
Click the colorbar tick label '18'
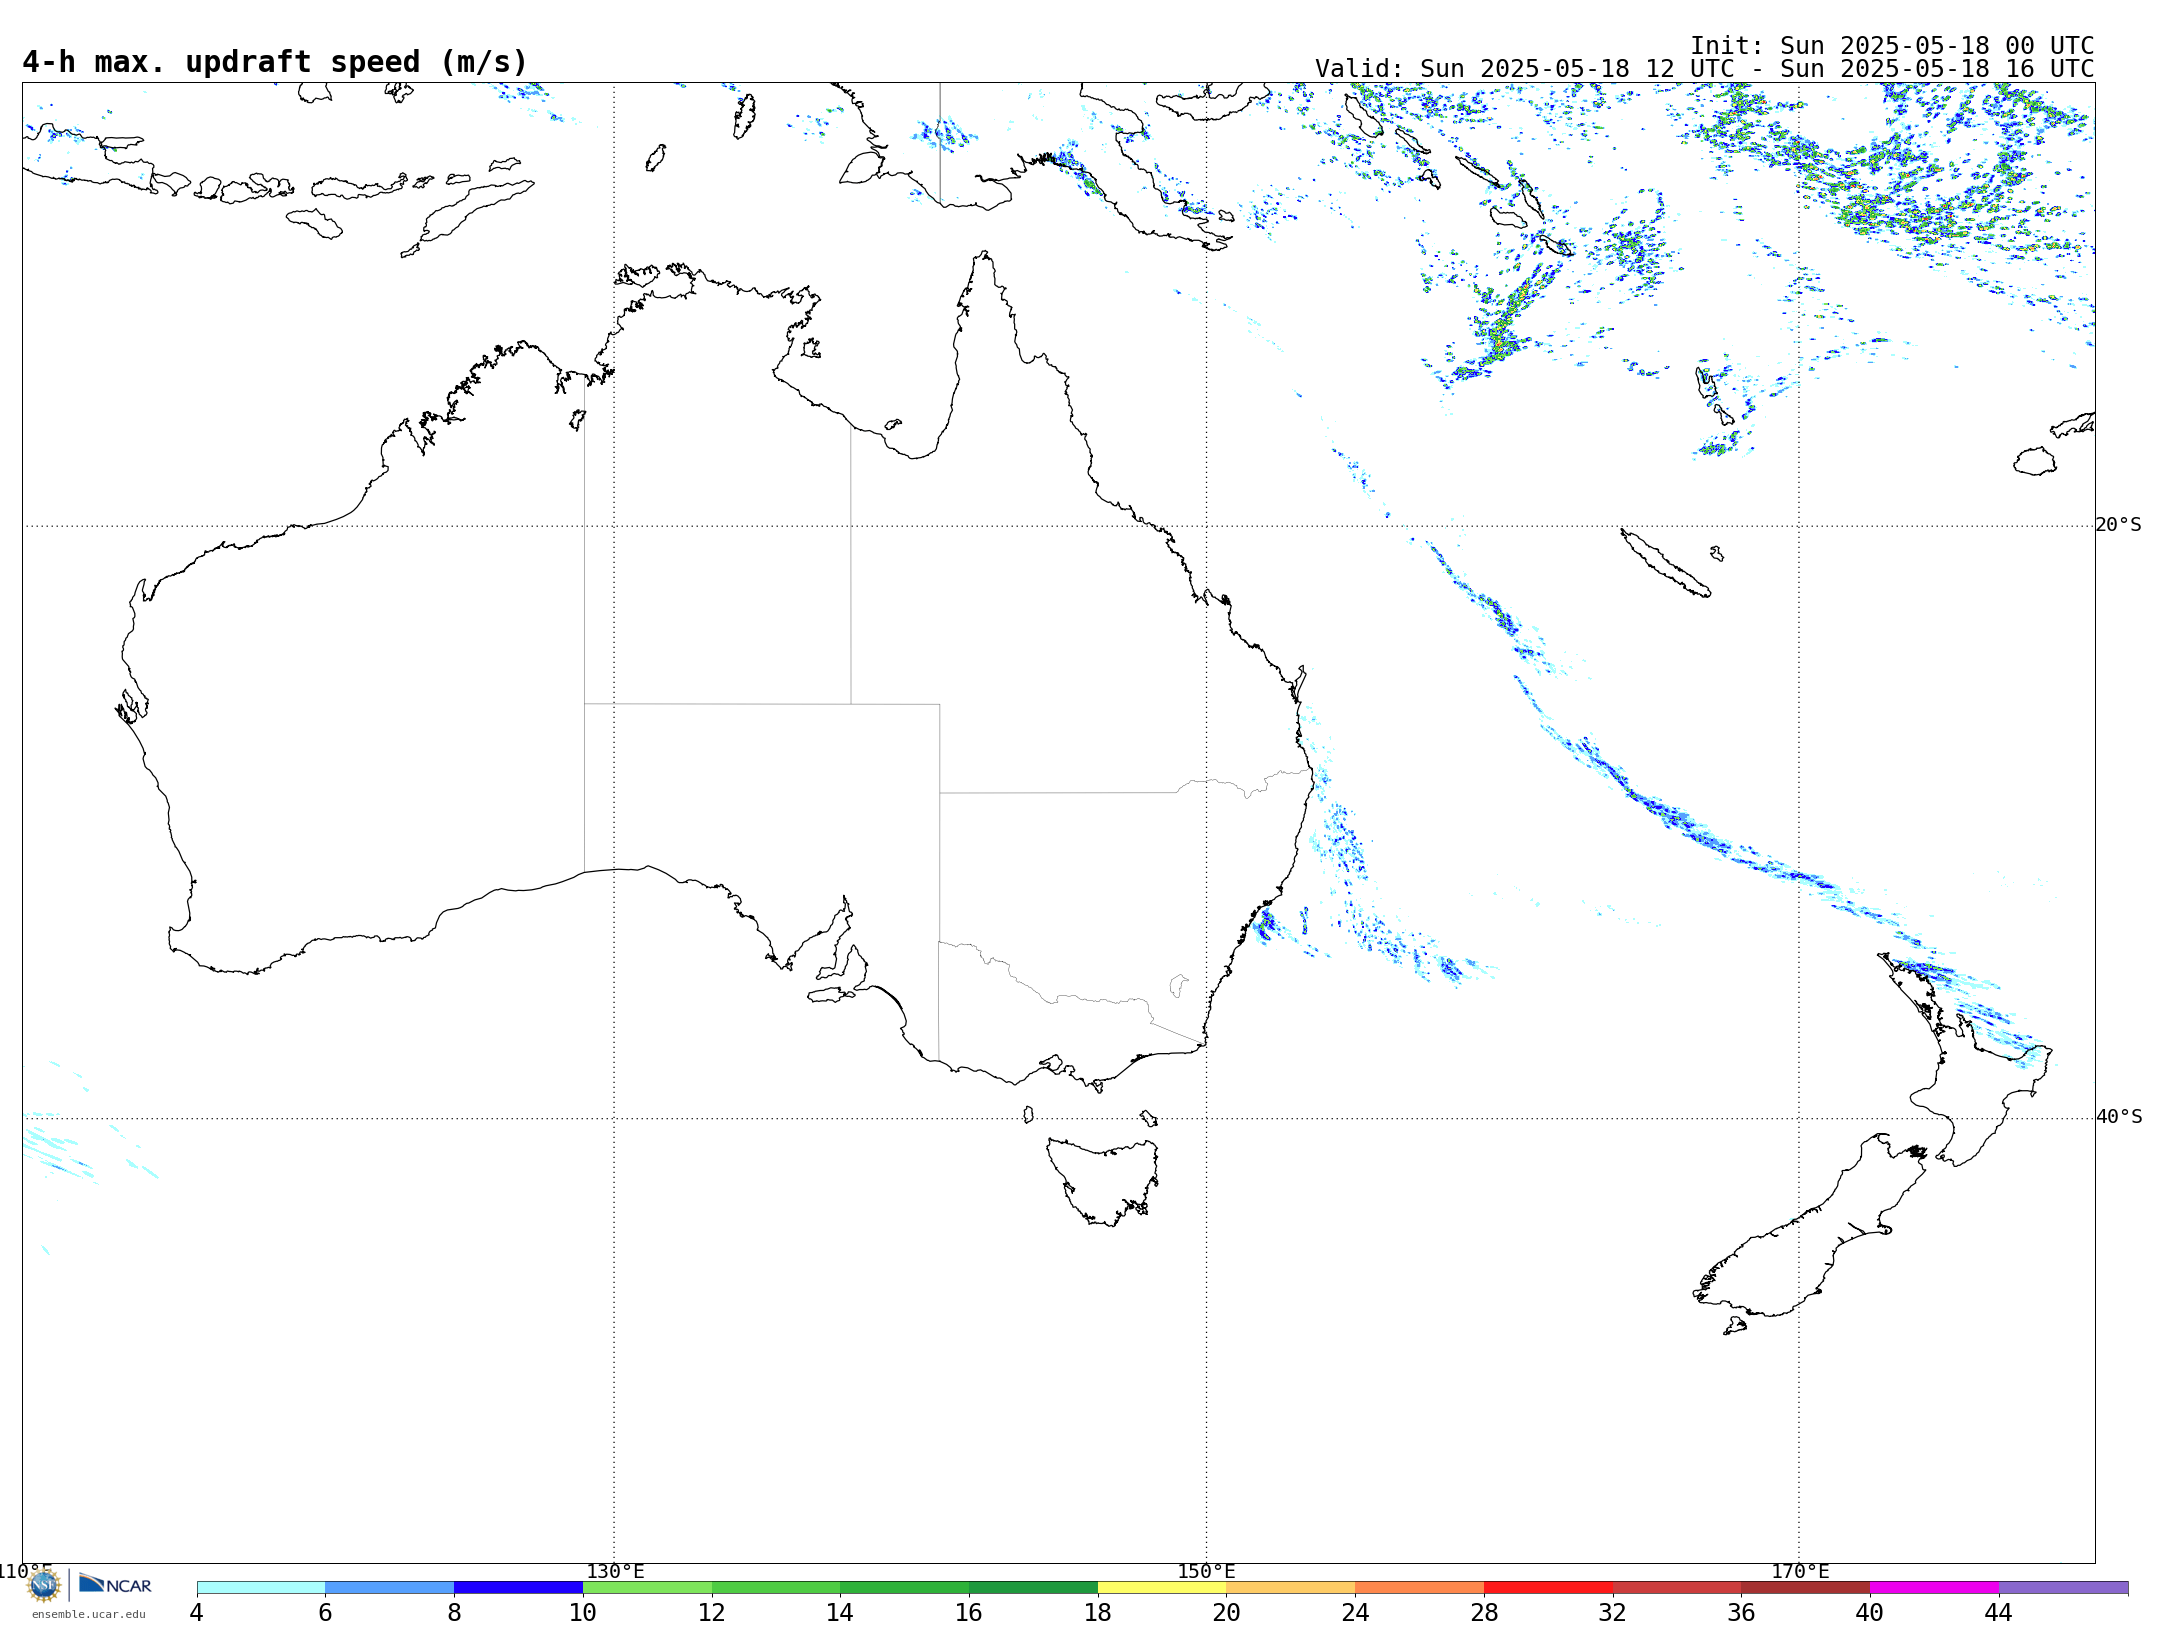click(1098, 1613)
